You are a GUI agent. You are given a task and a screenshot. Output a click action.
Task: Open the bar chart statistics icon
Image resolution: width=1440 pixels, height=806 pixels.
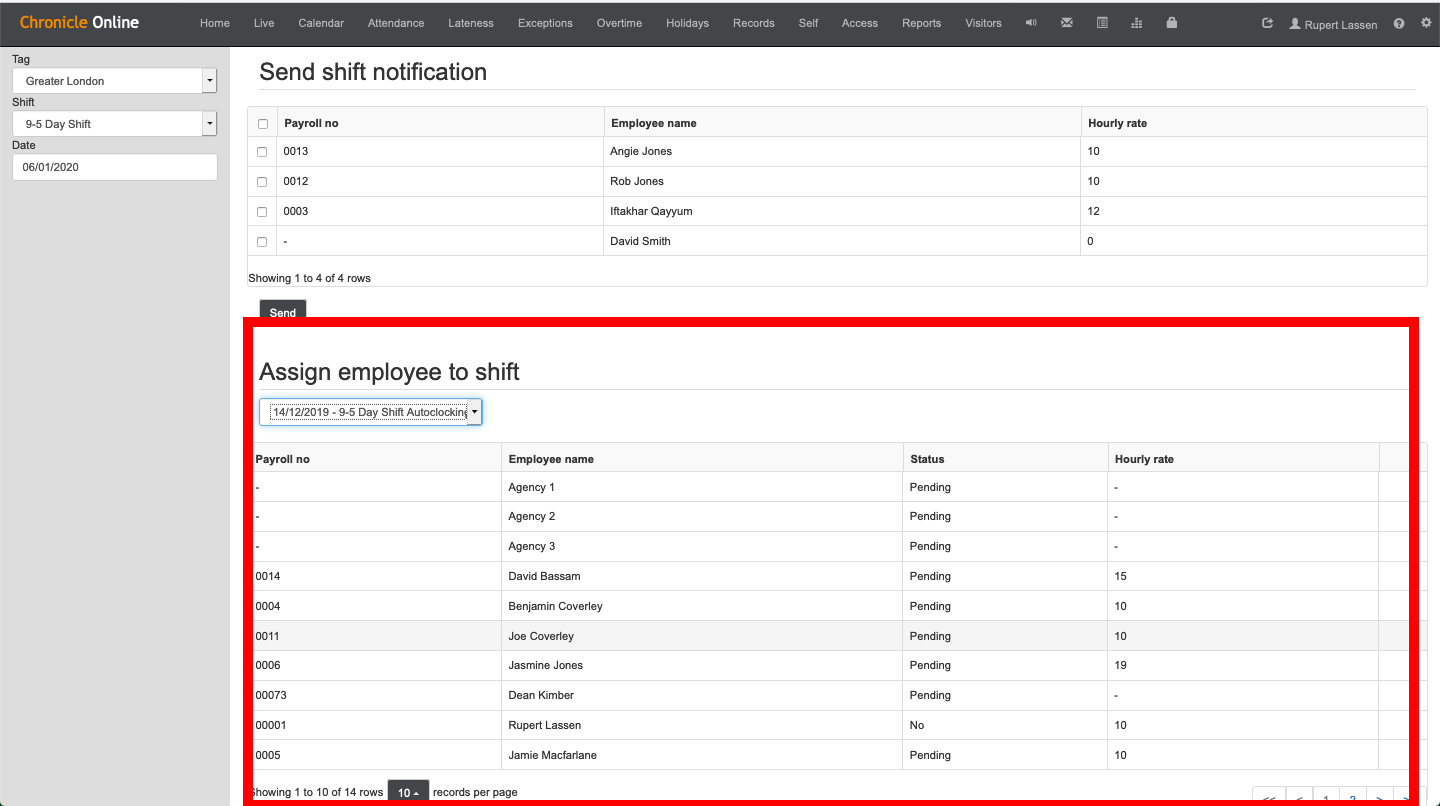tap(1136, 23)
